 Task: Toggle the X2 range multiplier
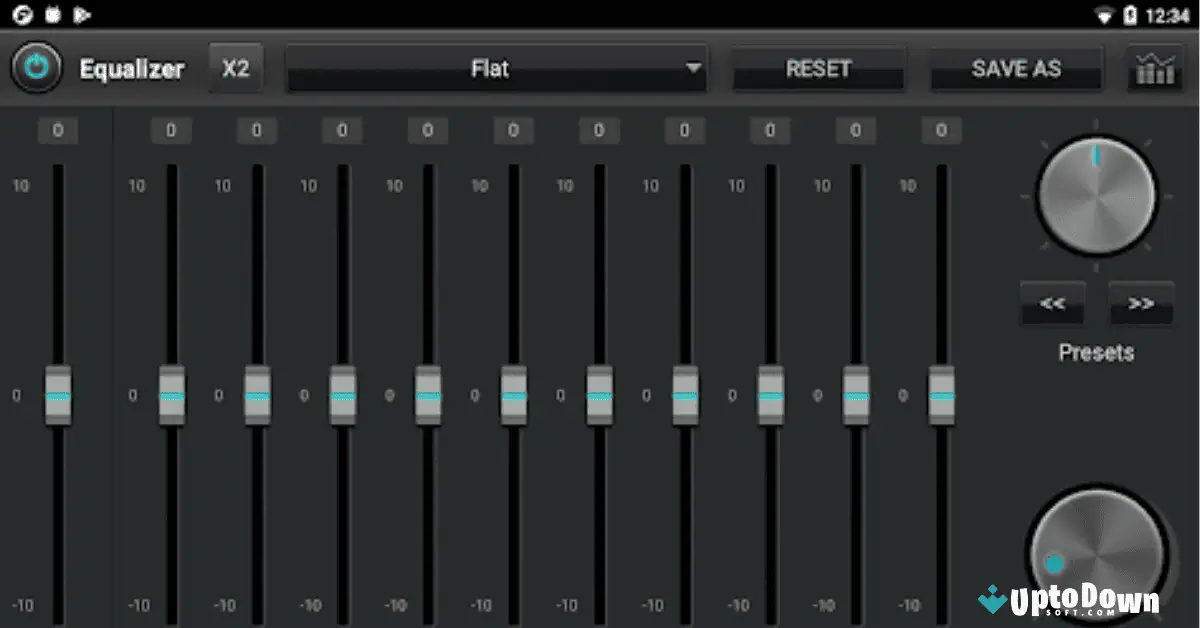click(x=236, y=68)
